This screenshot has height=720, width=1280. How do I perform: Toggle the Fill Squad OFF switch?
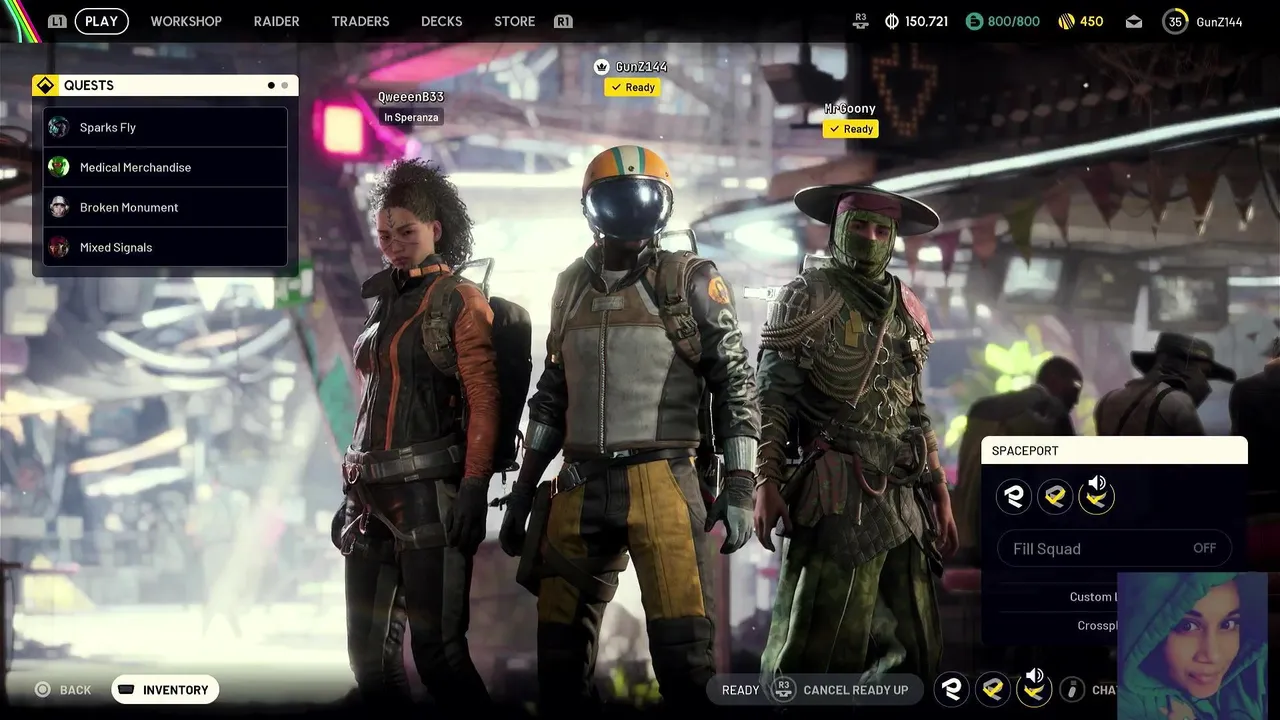(1114, 548)
